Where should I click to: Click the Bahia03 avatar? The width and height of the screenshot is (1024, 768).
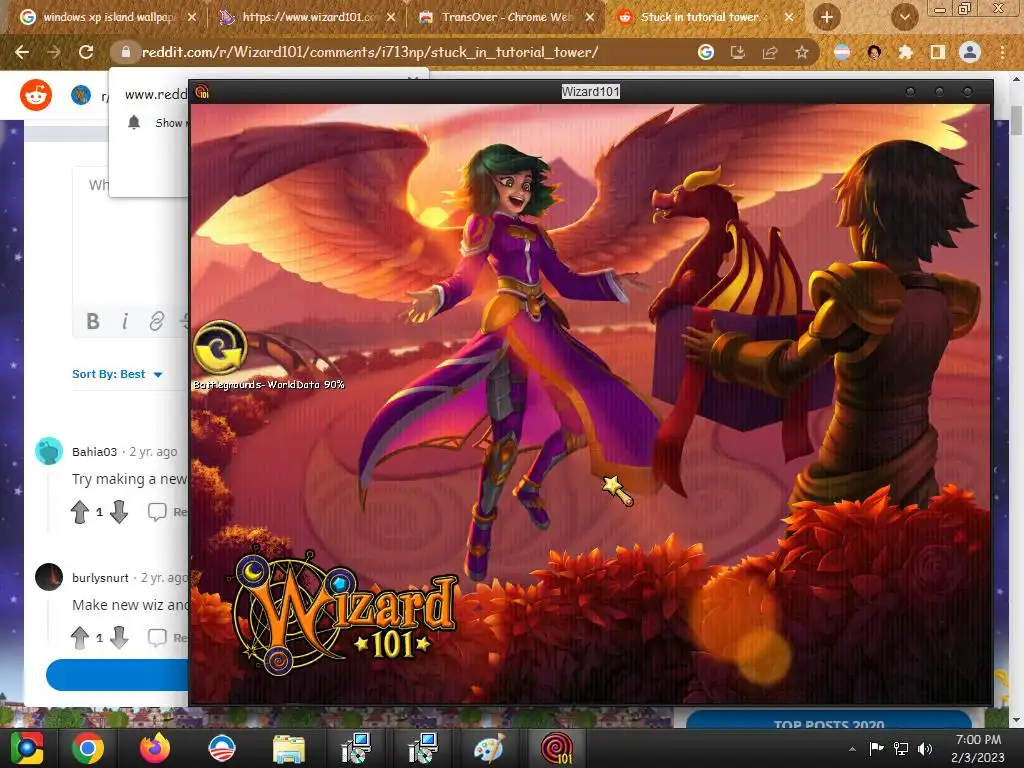point(49,451)
